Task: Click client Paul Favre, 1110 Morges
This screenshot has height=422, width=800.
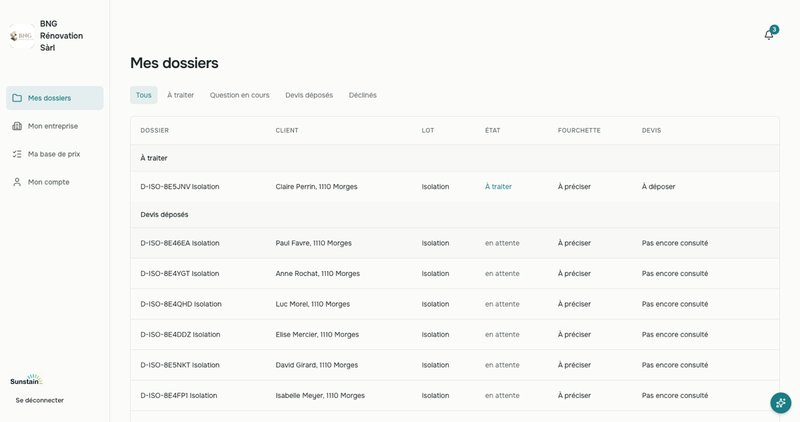Action: (x=313, y=243)
